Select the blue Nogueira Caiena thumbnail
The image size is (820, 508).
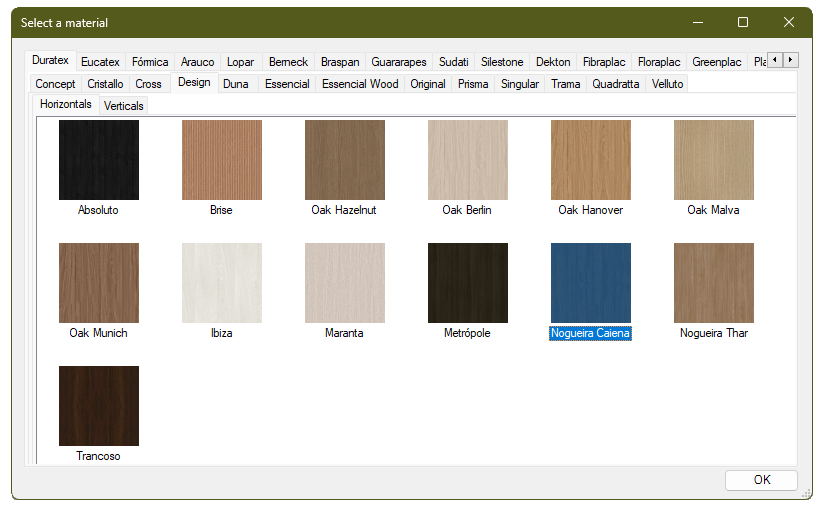(x=590, y=283)
